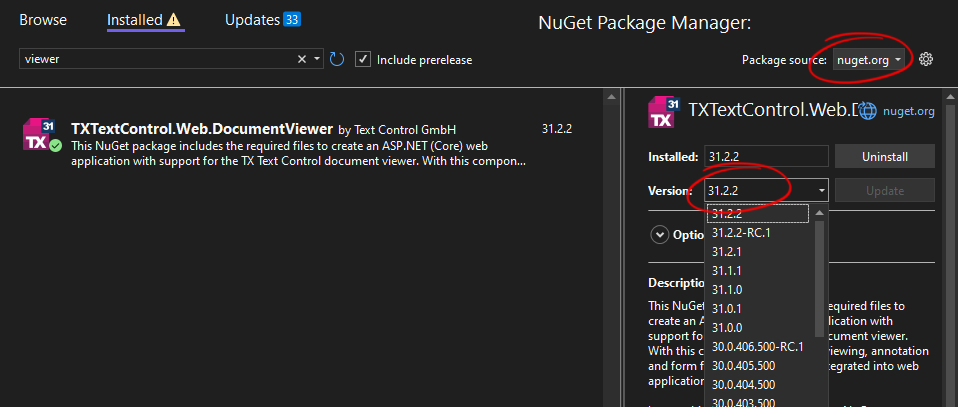The height and width of the screenshot is (407, 958).
Task: Choose version 31.2.1
Action: tap(759, 252)
